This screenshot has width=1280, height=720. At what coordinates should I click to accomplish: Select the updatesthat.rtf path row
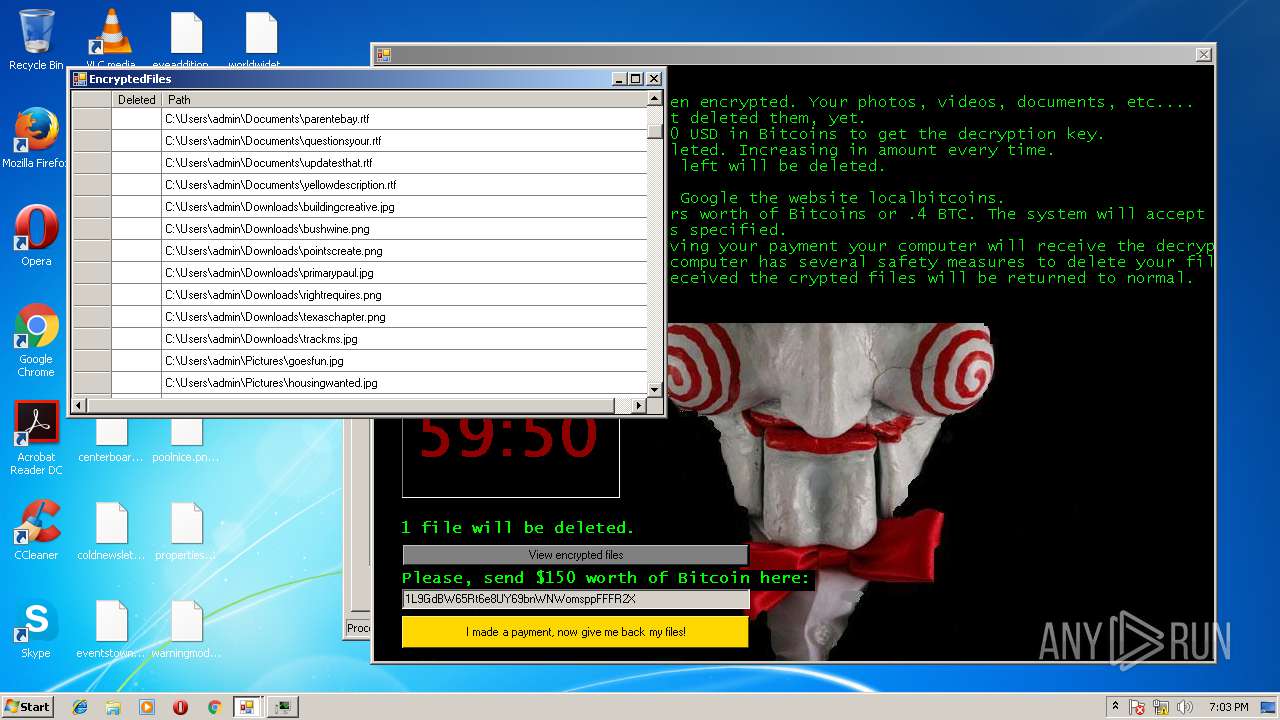point(404,163)
